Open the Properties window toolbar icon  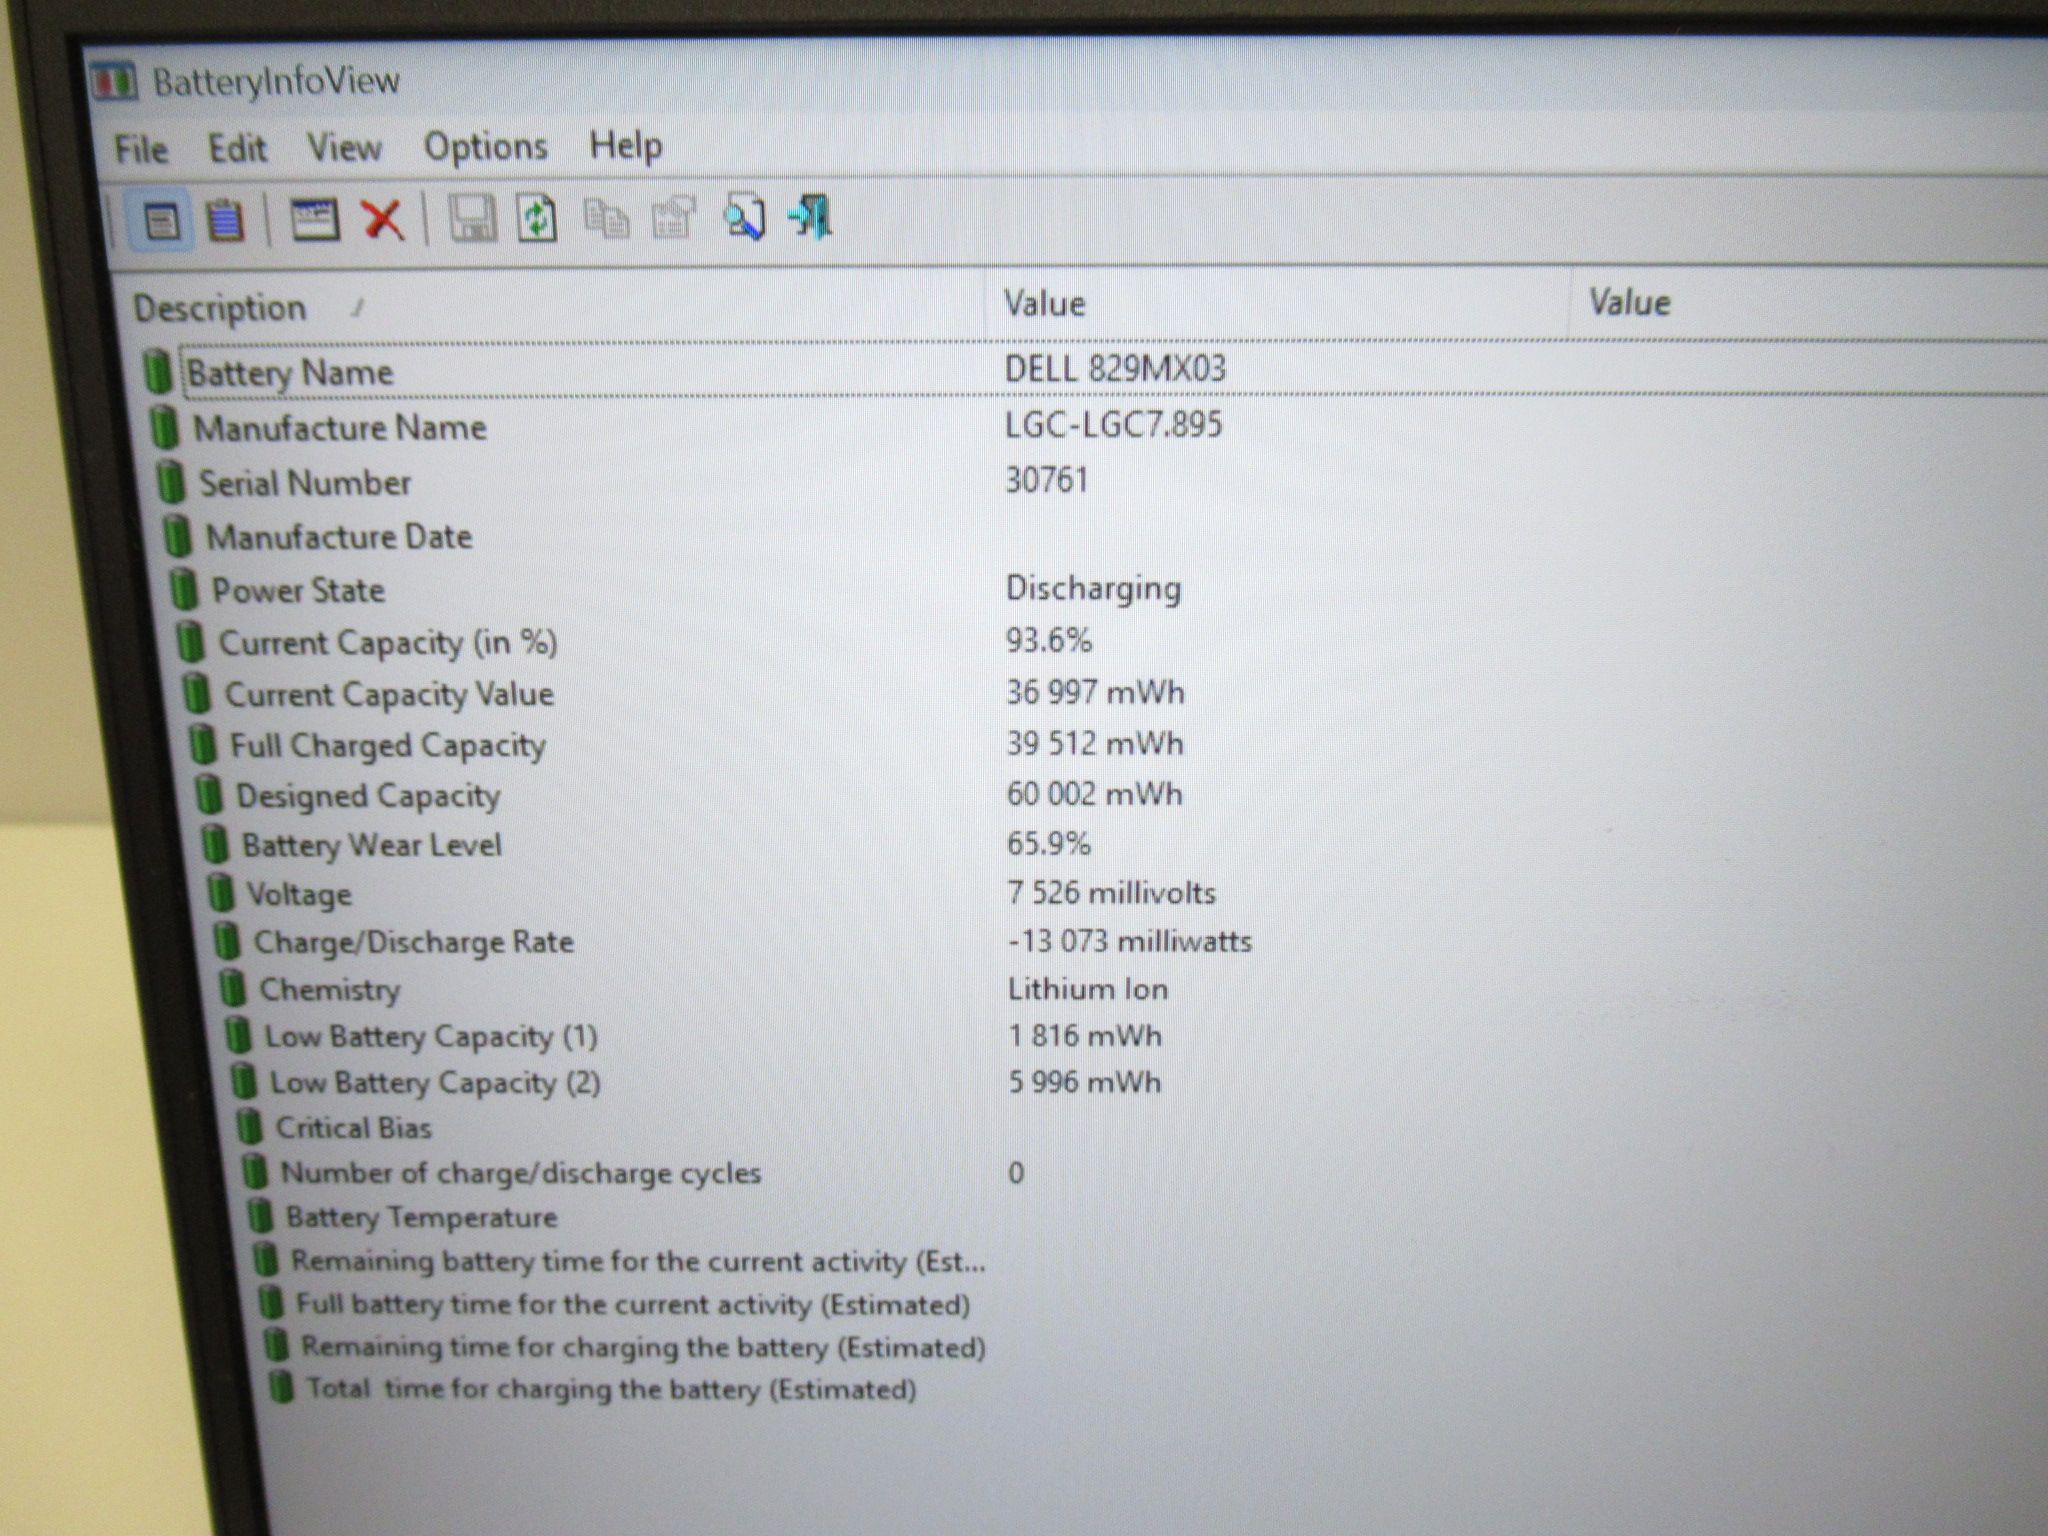tap(315, 219)
